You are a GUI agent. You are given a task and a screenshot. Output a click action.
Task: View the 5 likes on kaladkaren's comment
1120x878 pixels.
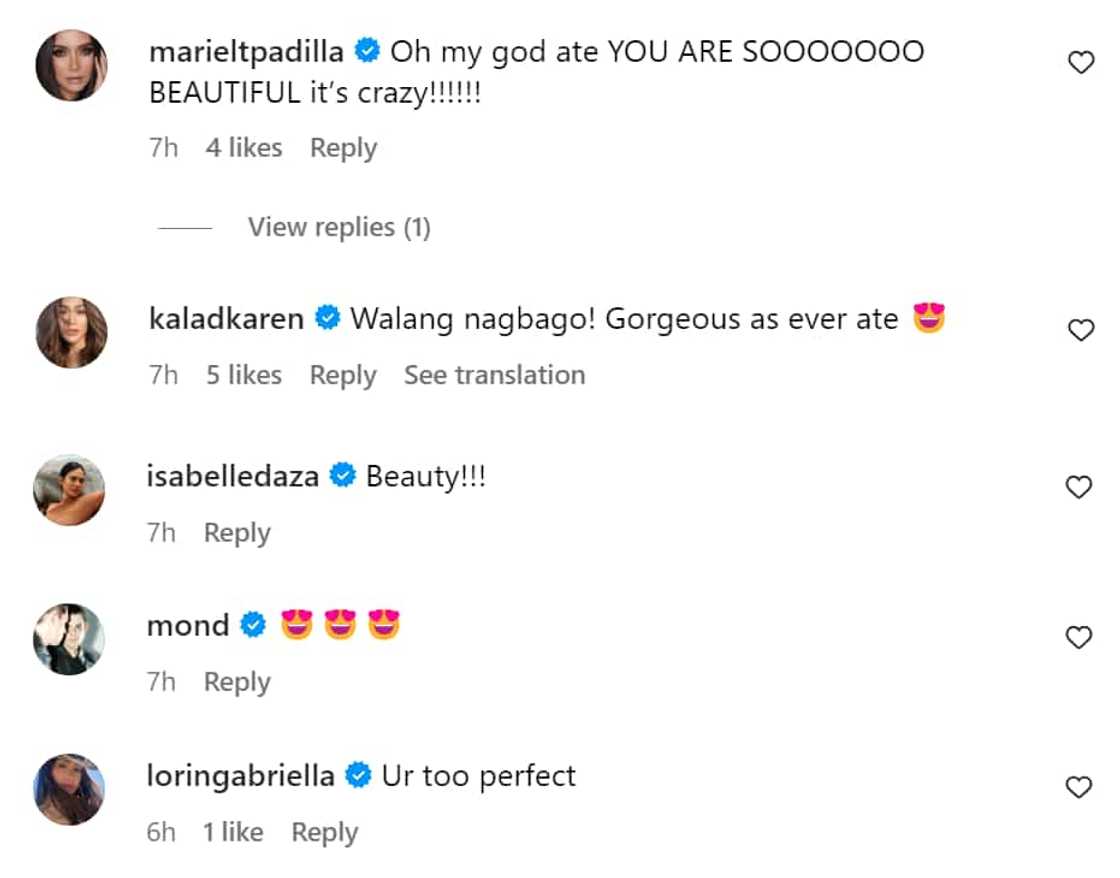coord(244,376)
